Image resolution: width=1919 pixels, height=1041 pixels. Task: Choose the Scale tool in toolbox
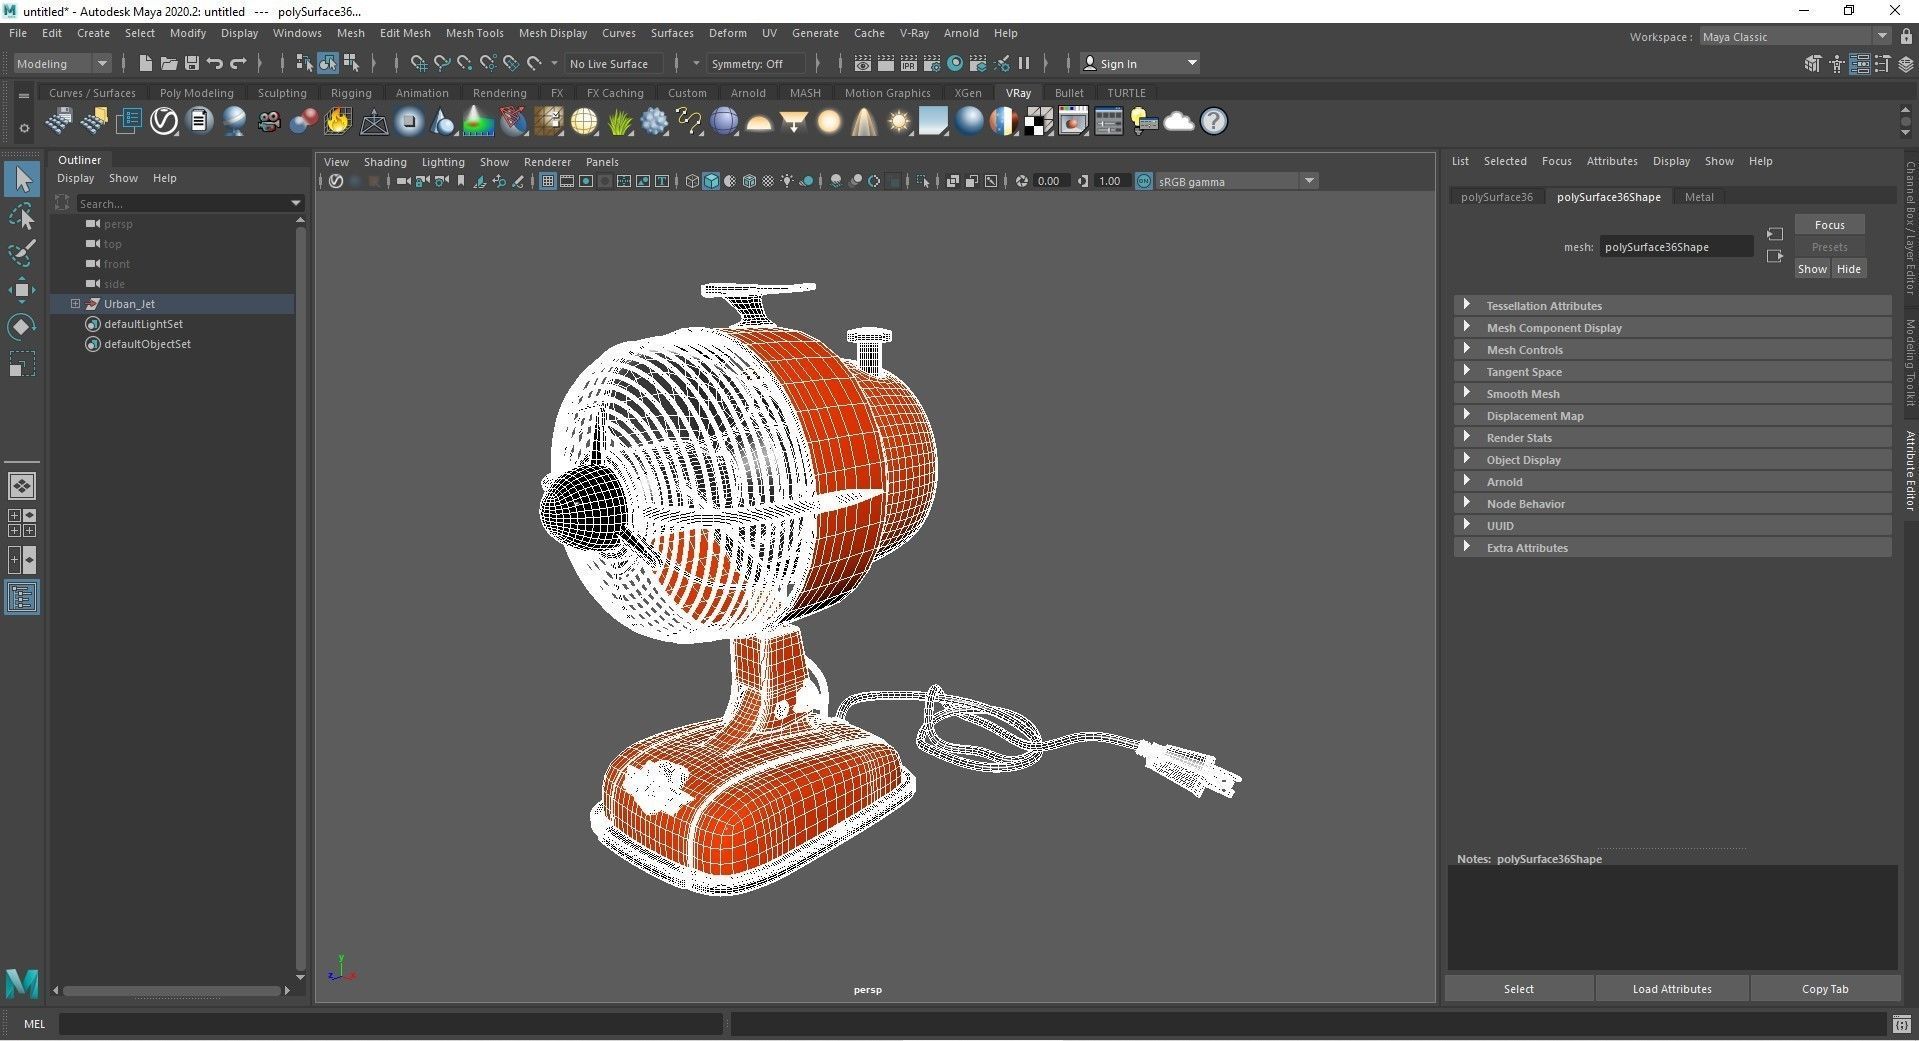(22, 364)
